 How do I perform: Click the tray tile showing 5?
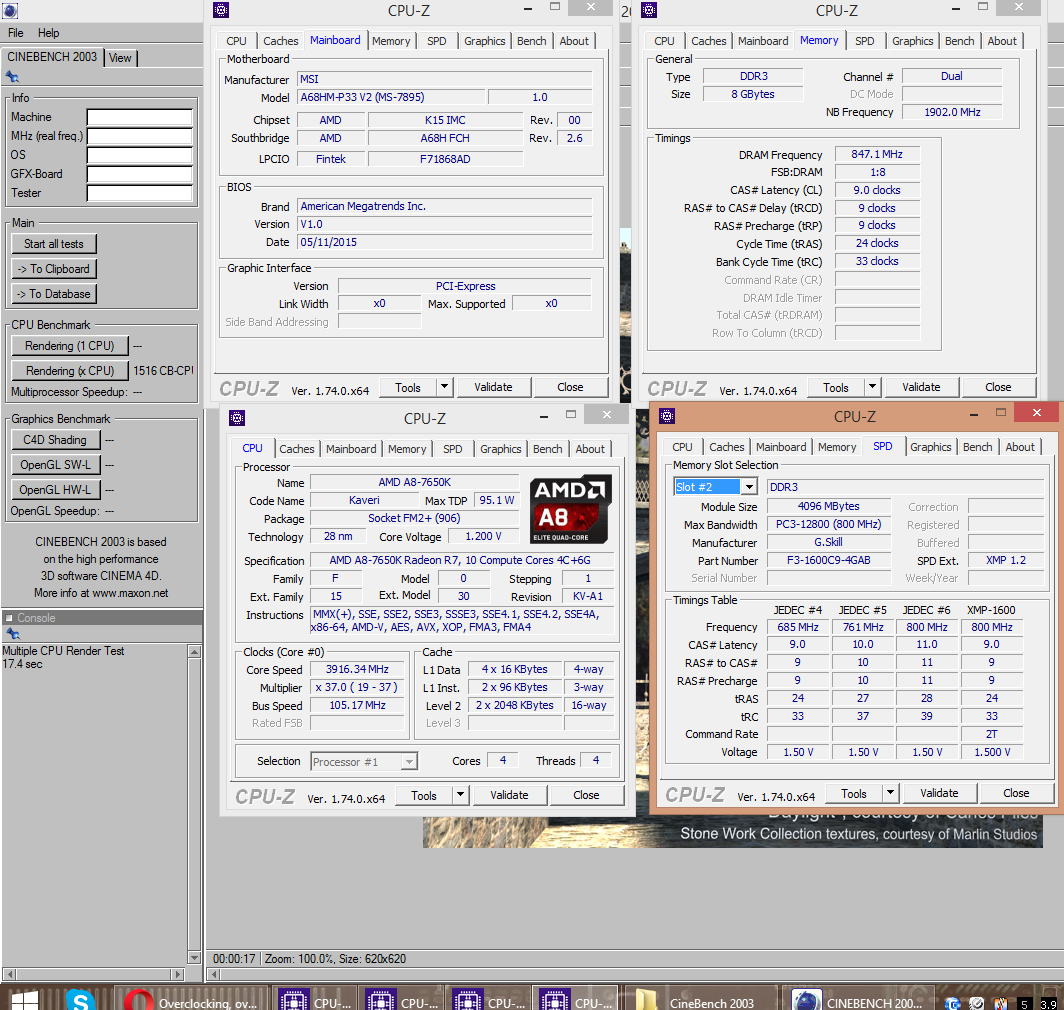1024,1003
